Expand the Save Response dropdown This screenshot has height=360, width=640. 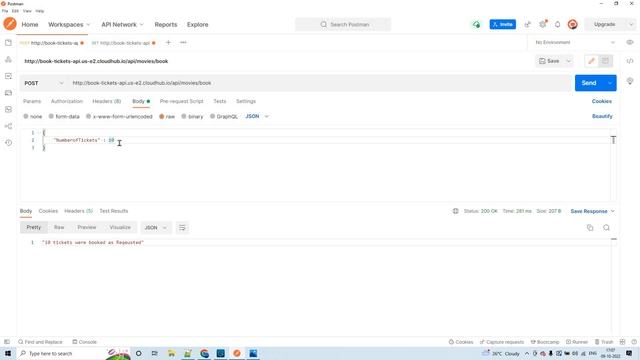[x=612, y=211]
